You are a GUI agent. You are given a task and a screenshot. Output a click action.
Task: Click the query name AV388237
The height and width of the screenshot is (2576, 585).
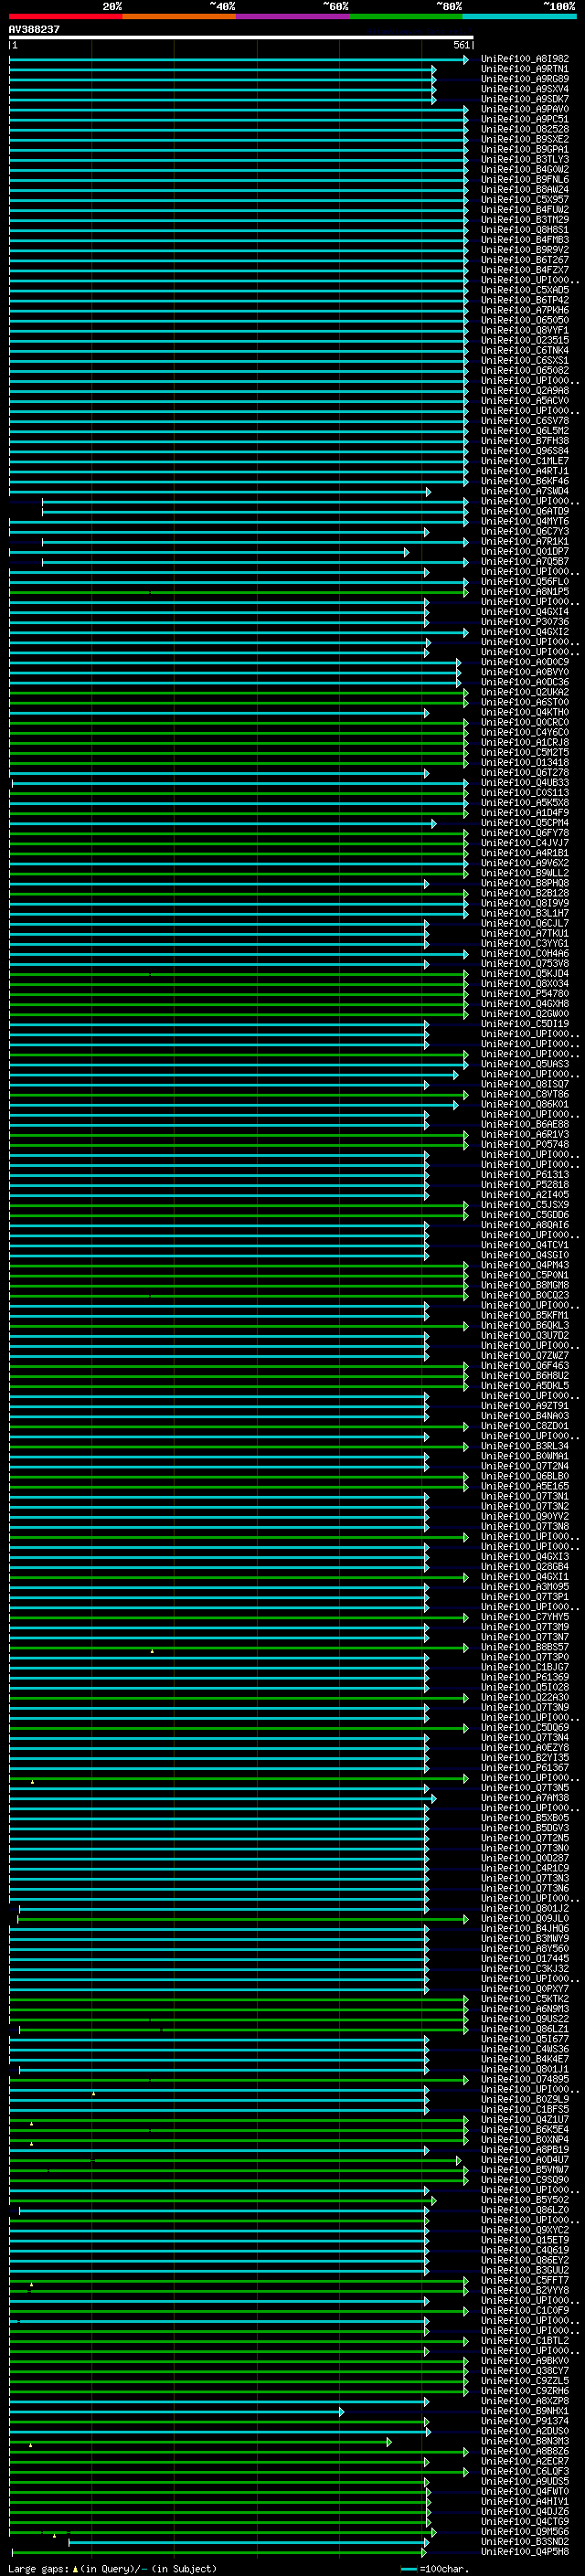(x=34, y=30)
